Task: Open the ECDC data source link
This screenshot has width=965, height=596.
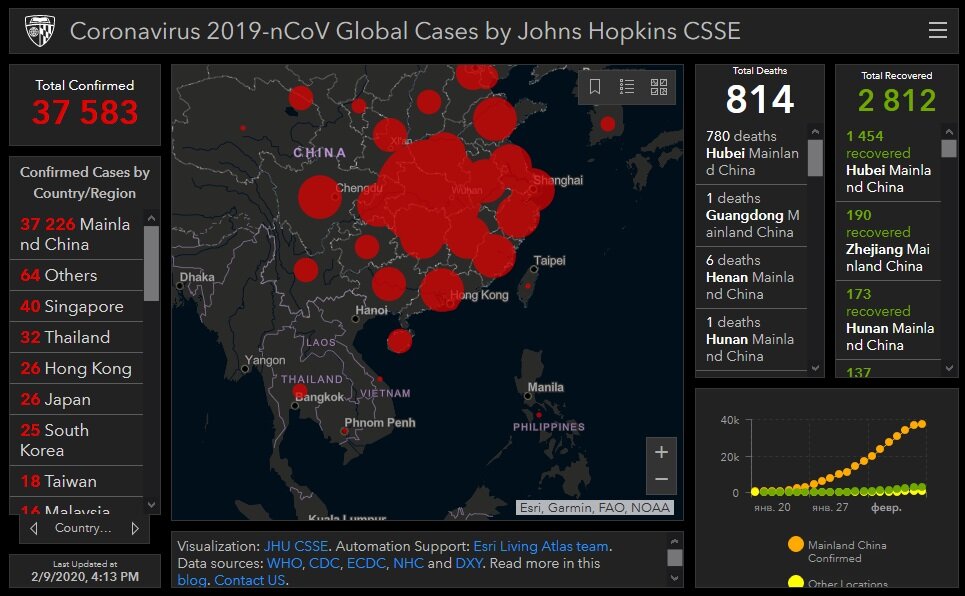Action: [366, 563]
